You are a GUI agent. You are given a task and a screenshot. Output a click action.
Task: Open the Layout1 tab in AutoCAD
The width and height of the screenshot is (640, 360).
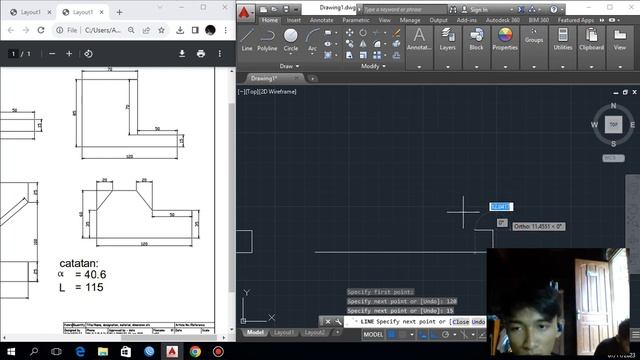point(284,333)
